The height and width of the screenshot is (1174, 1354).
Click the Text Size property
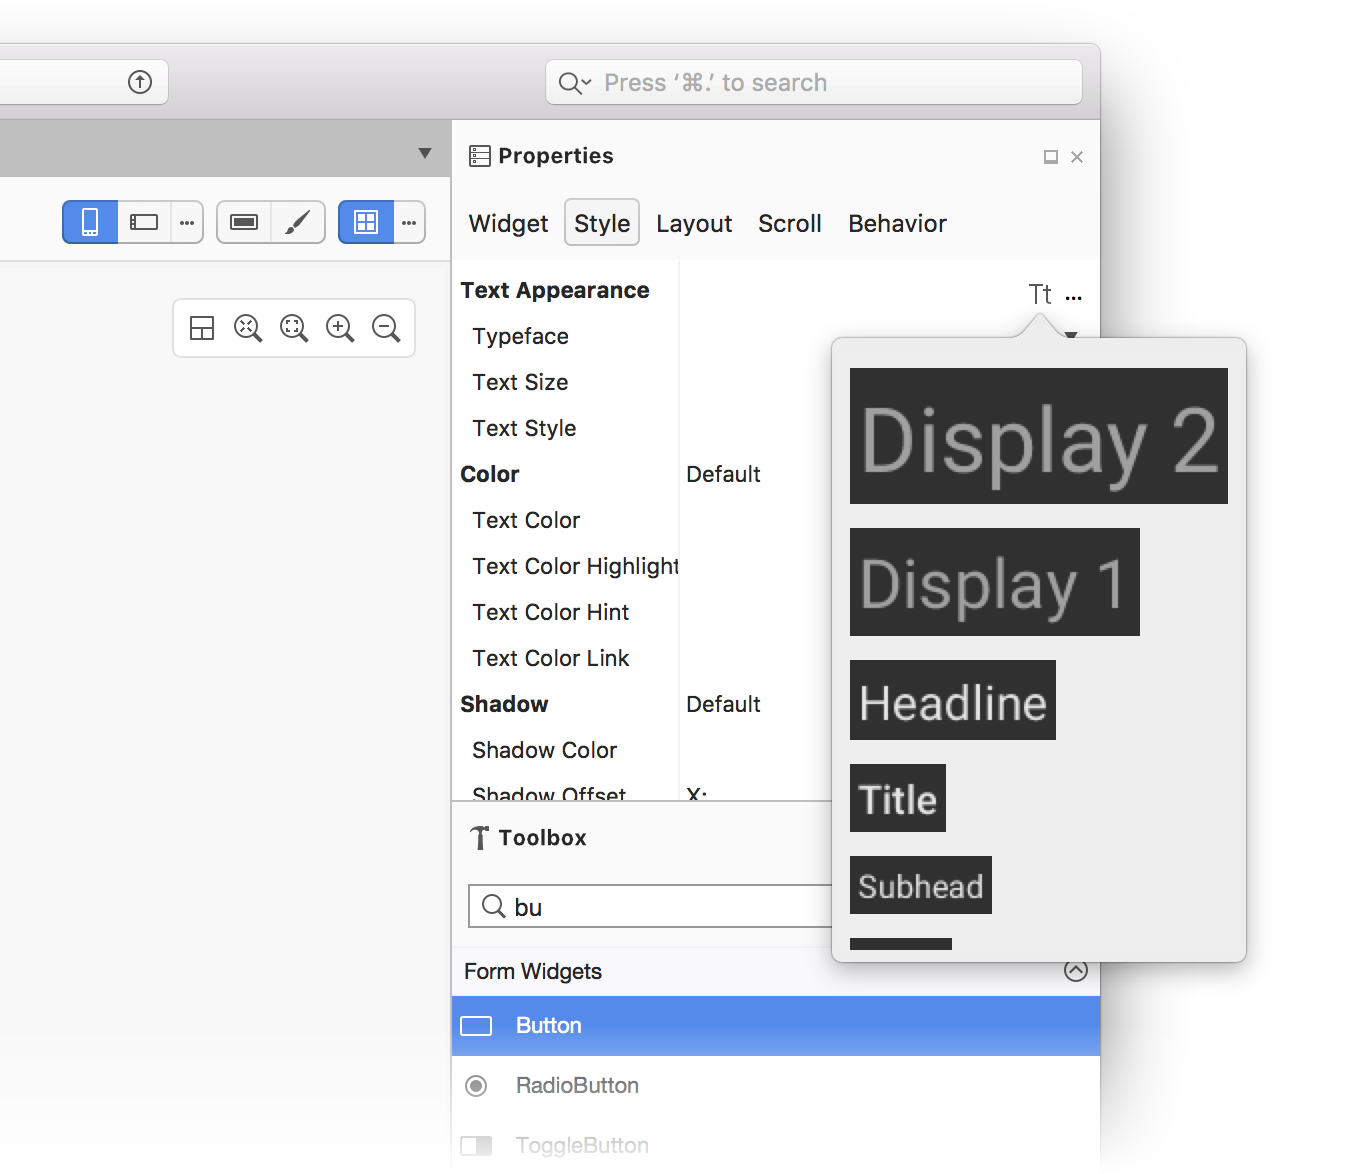click(520, 382)
